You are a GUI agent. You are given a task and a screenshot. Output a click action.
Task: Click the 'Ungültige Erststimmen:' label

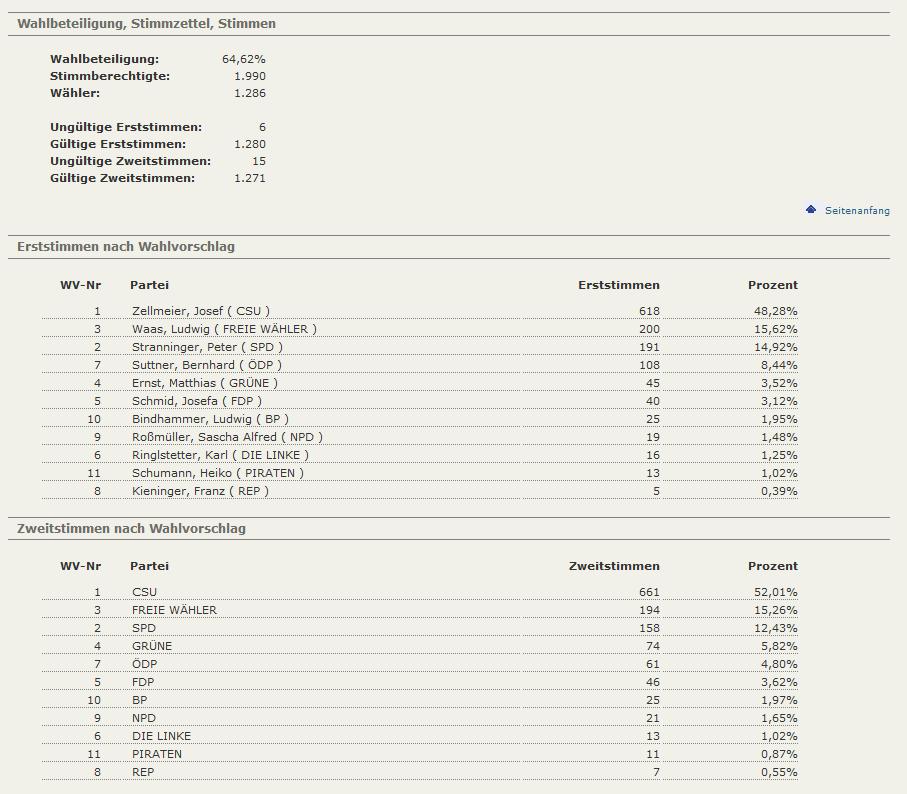(126, 127)
